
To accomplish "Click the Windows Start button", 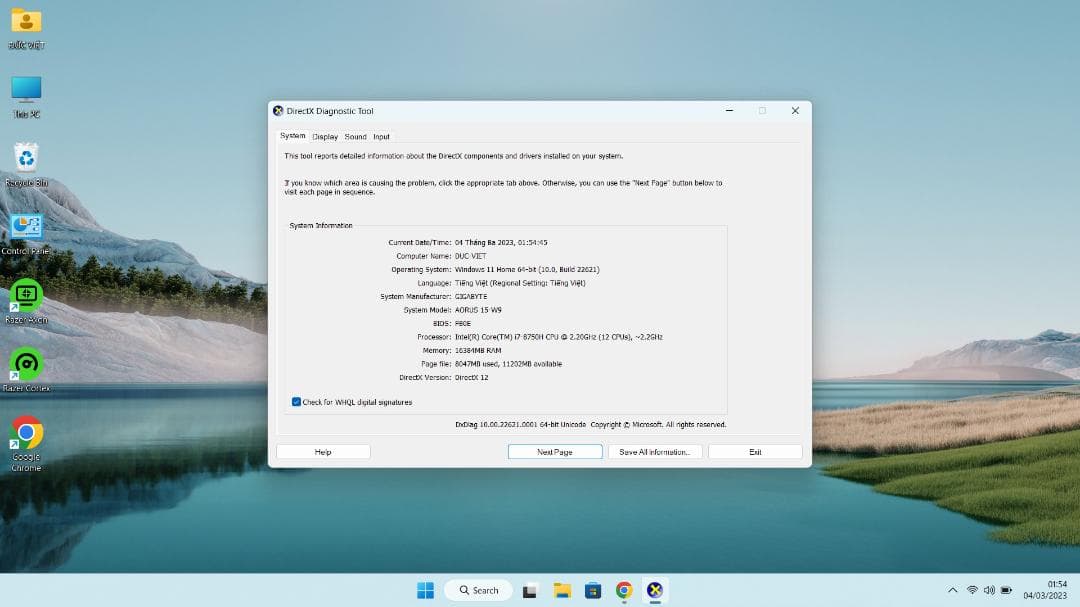I will click(x=424, y=590).
